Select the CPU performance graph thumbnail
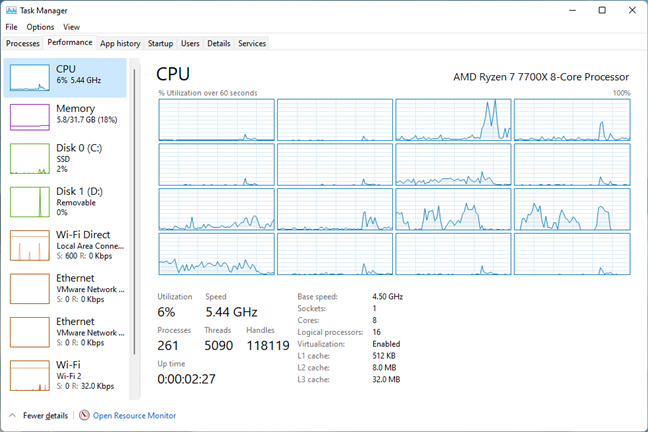The image size is (648, 432). [30, 77]
